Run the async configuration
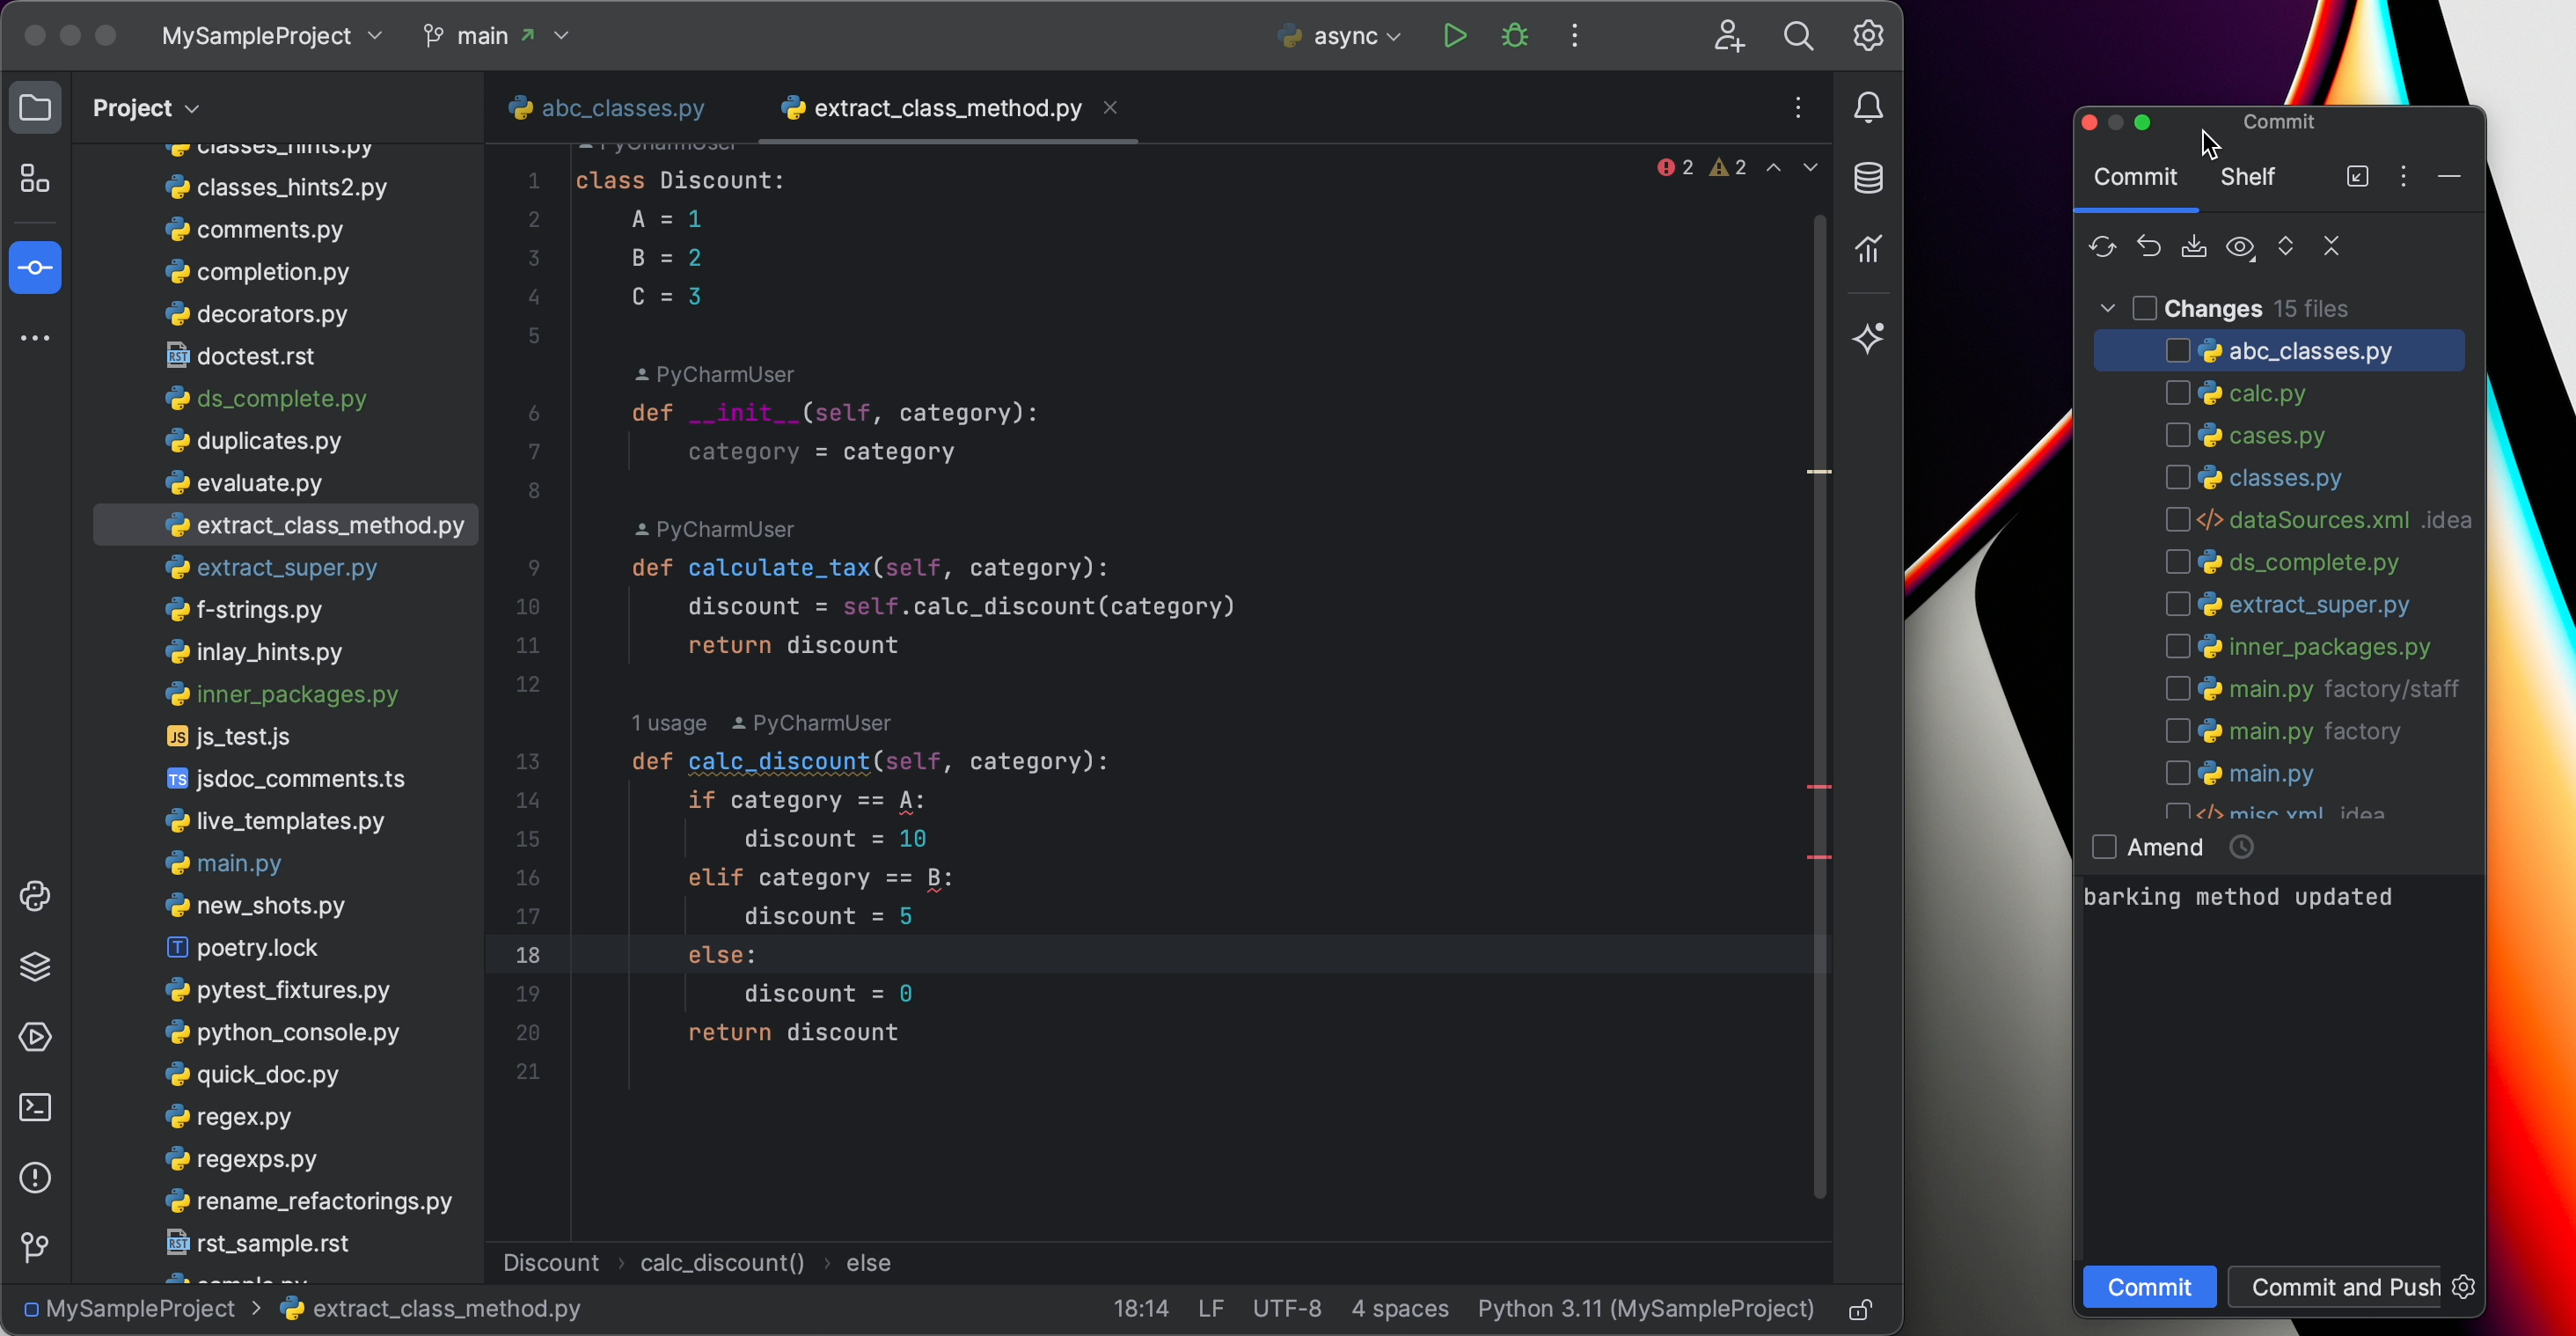 point(1455,36)
